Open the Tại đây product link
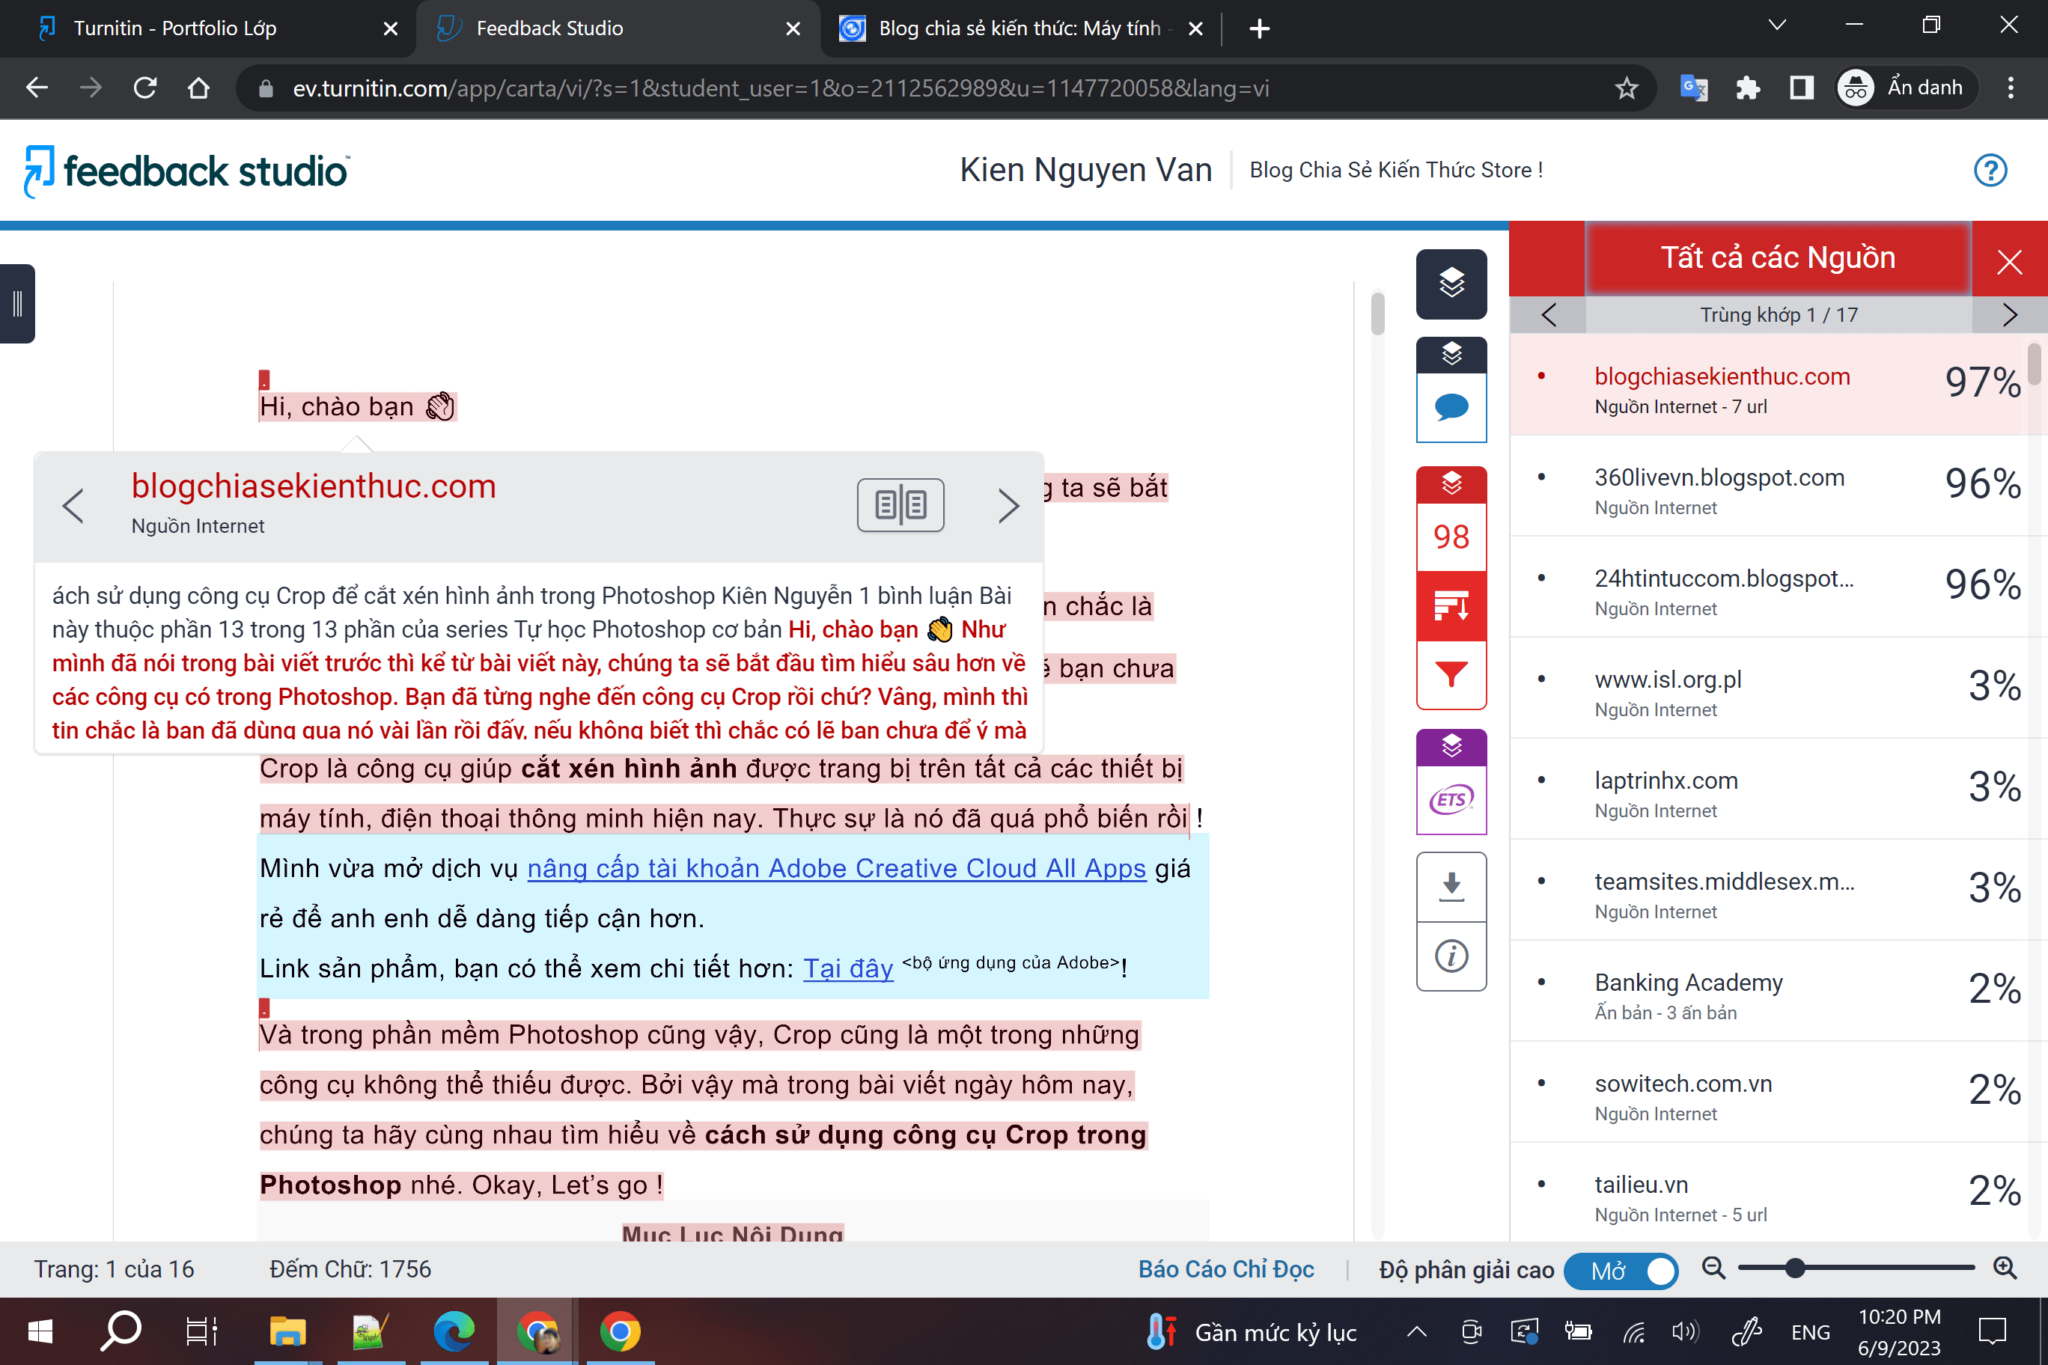The width and height of the screenshot is (2048, 1365). pyautogui.click(x=846, y=968)
